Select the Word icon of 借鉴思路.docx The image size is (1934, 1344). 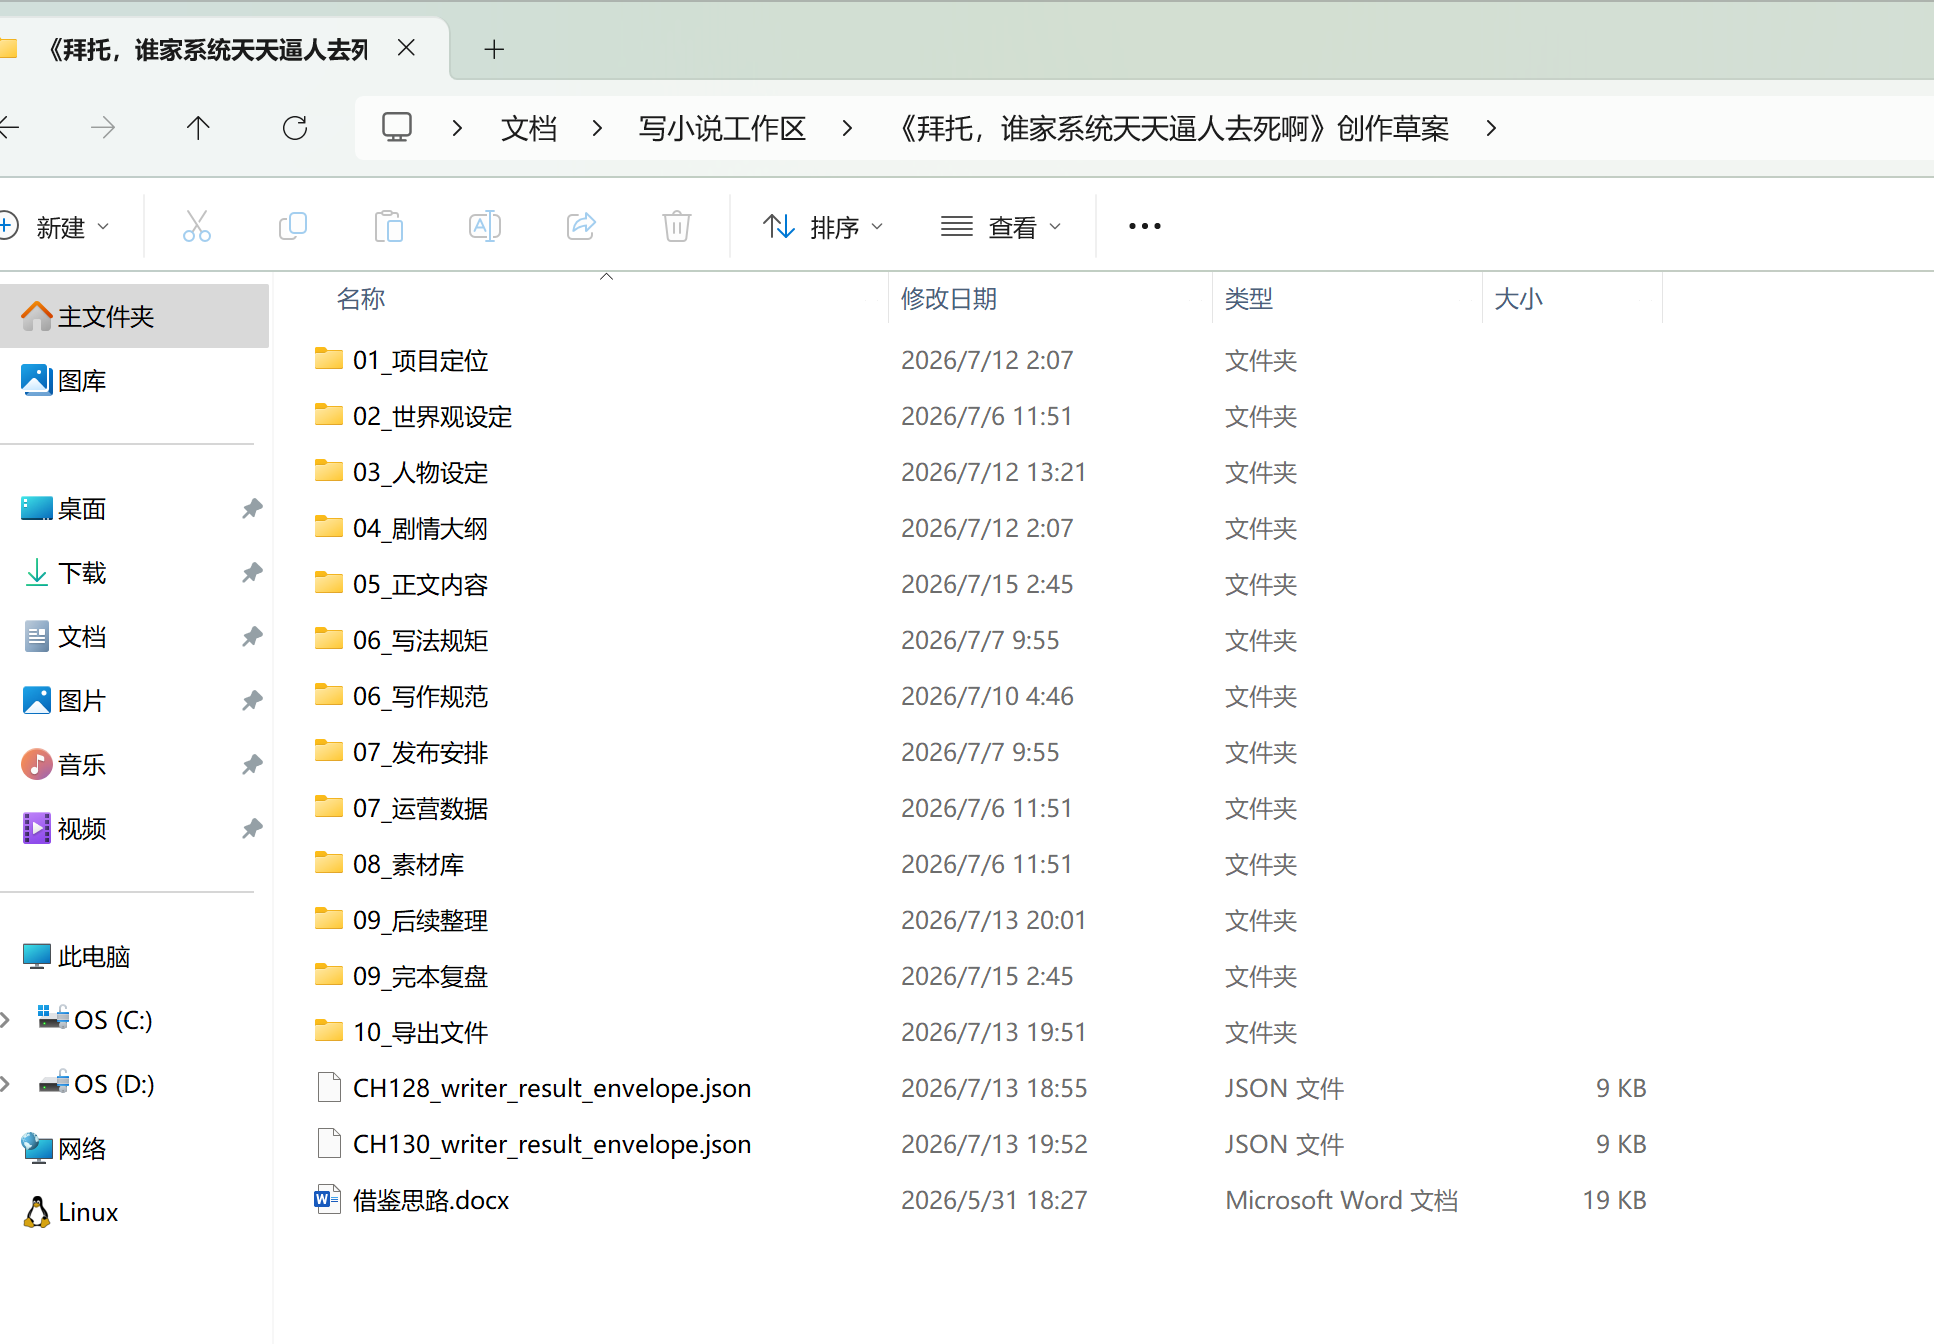(329, 1199)
